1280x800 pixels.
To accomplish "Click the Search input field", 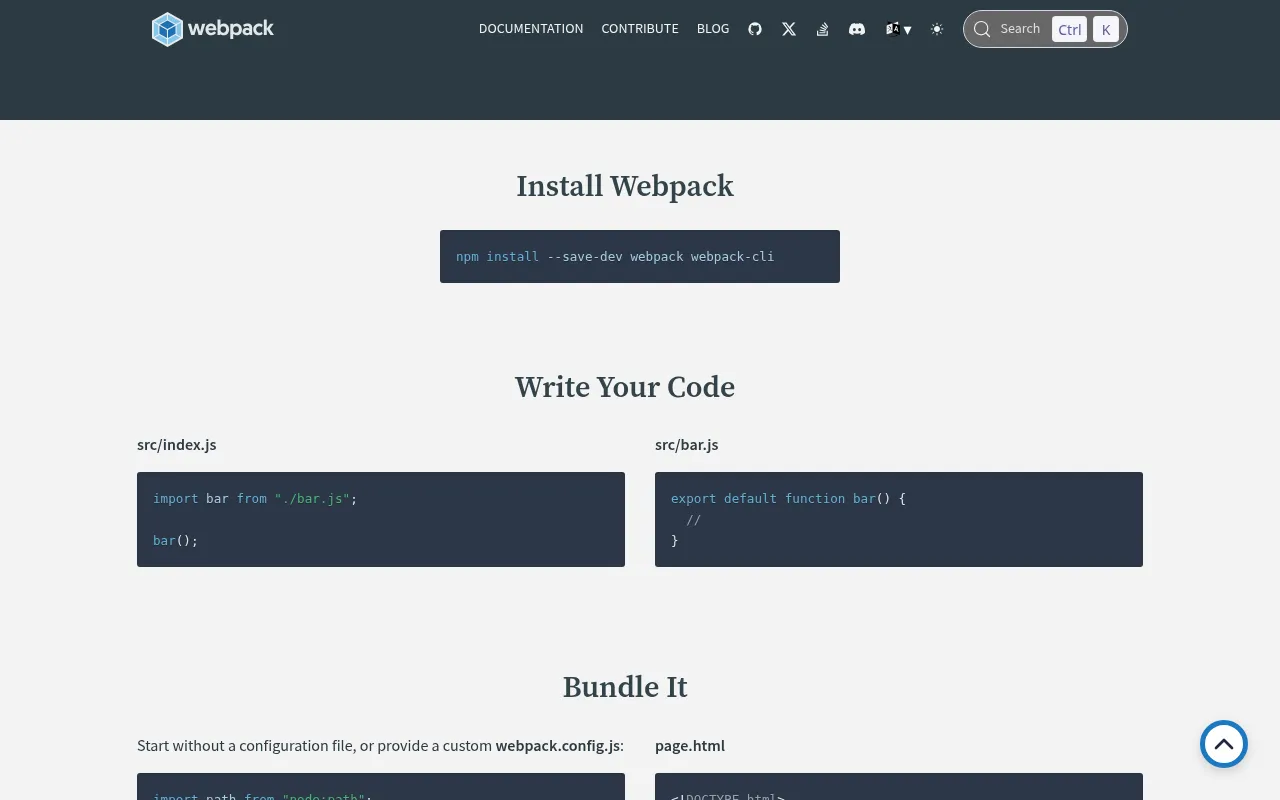I will 1045,29.
